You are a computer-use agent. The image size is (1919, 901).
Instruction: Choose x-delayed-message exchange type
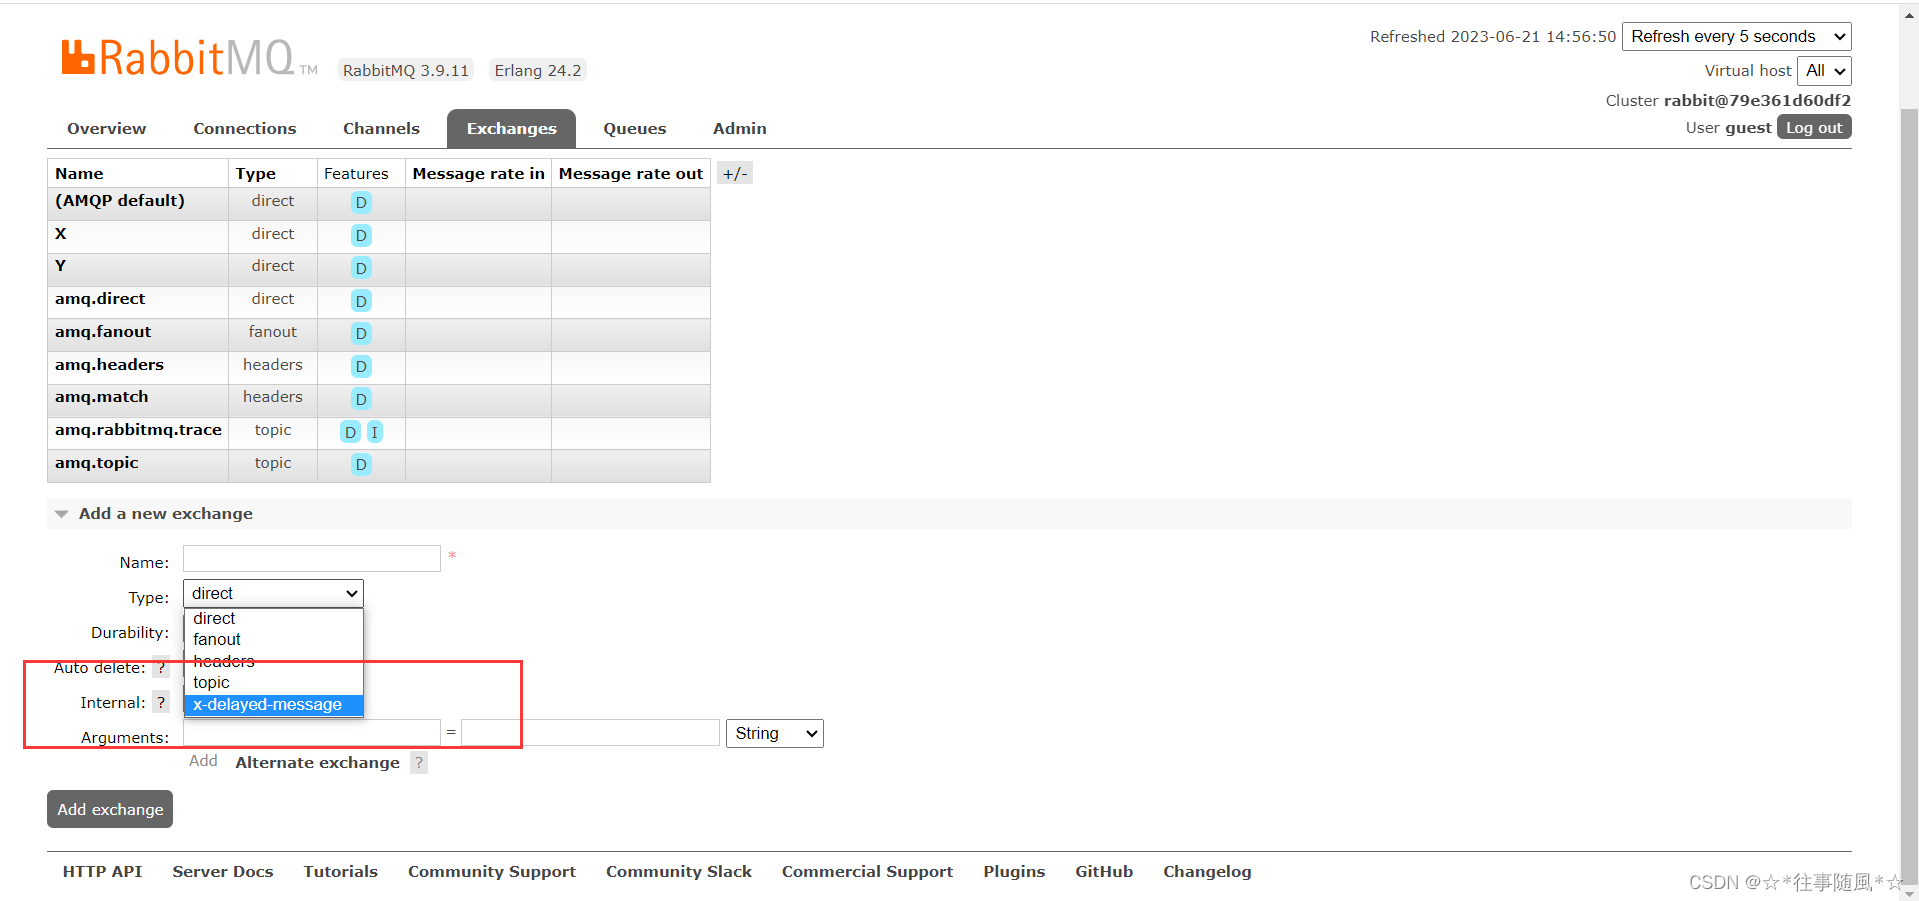(x=273, y=704)
